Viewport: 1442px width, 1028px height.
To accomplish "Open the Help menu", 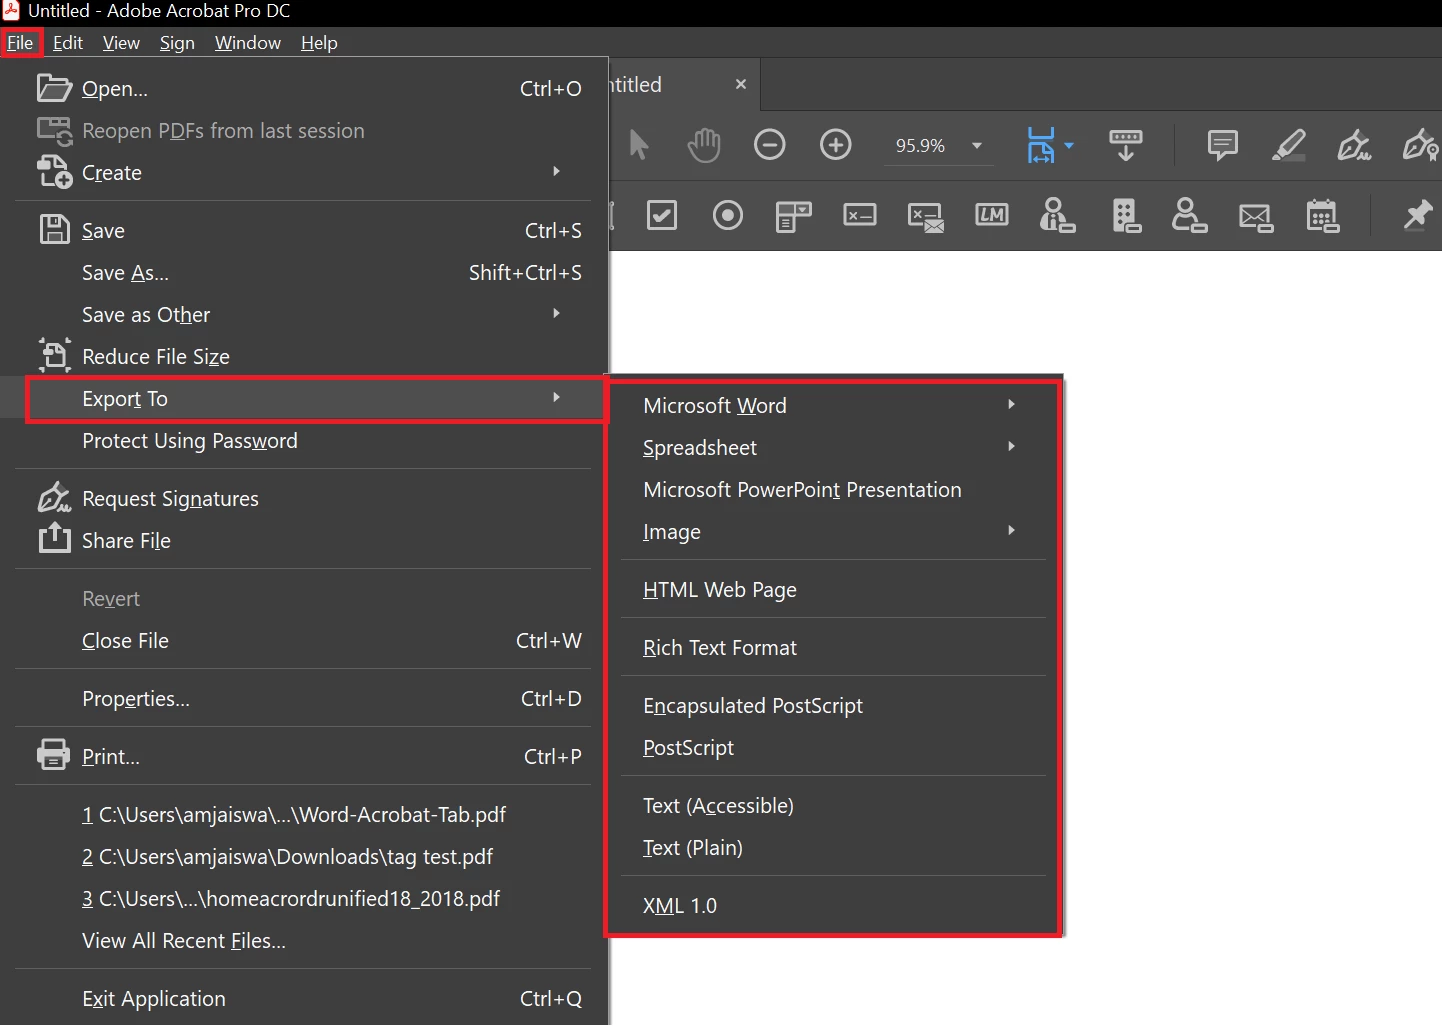I will 319,42.
